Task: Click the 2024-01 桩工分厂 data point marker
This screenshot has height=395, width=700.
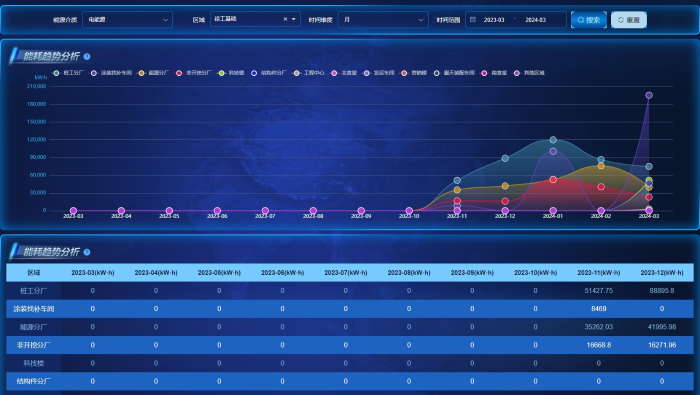Action: (553, 140)
